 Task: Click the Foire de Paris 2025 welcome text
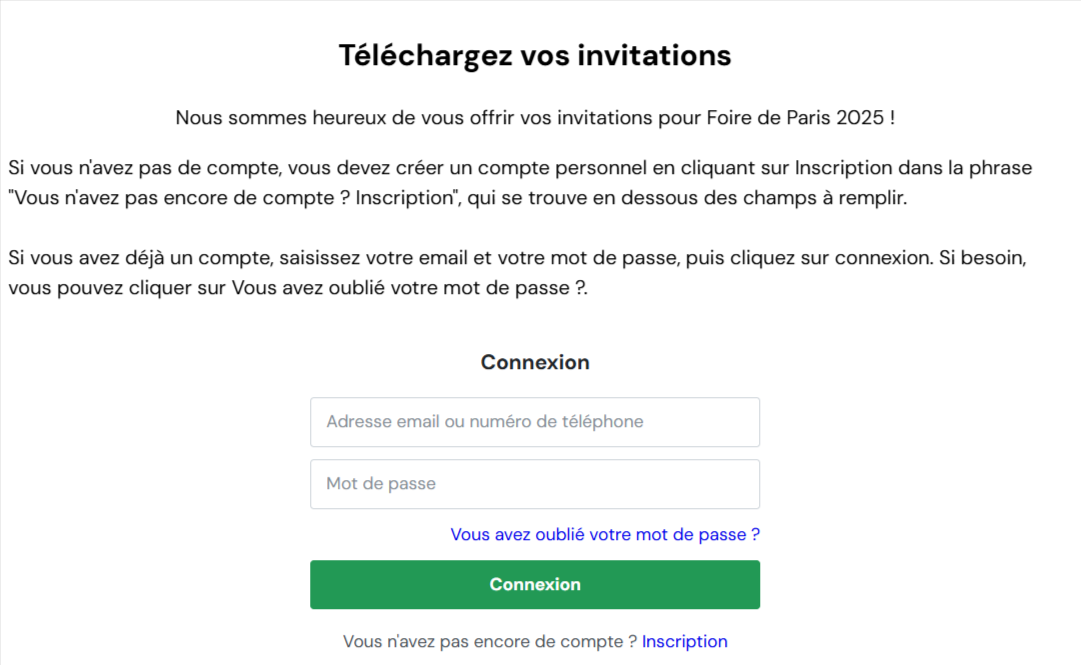click(x=536, y=117)
